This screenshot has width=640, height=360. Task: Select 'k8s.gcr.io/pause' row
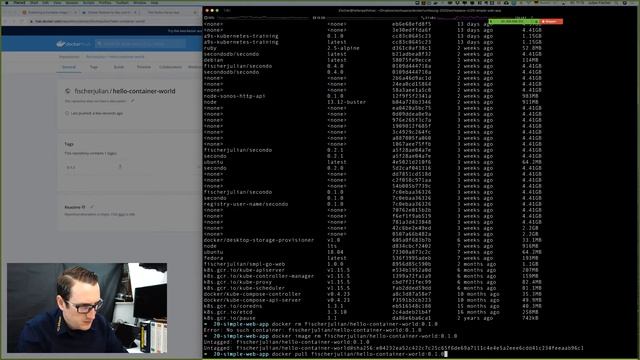(x=372, y=318)
